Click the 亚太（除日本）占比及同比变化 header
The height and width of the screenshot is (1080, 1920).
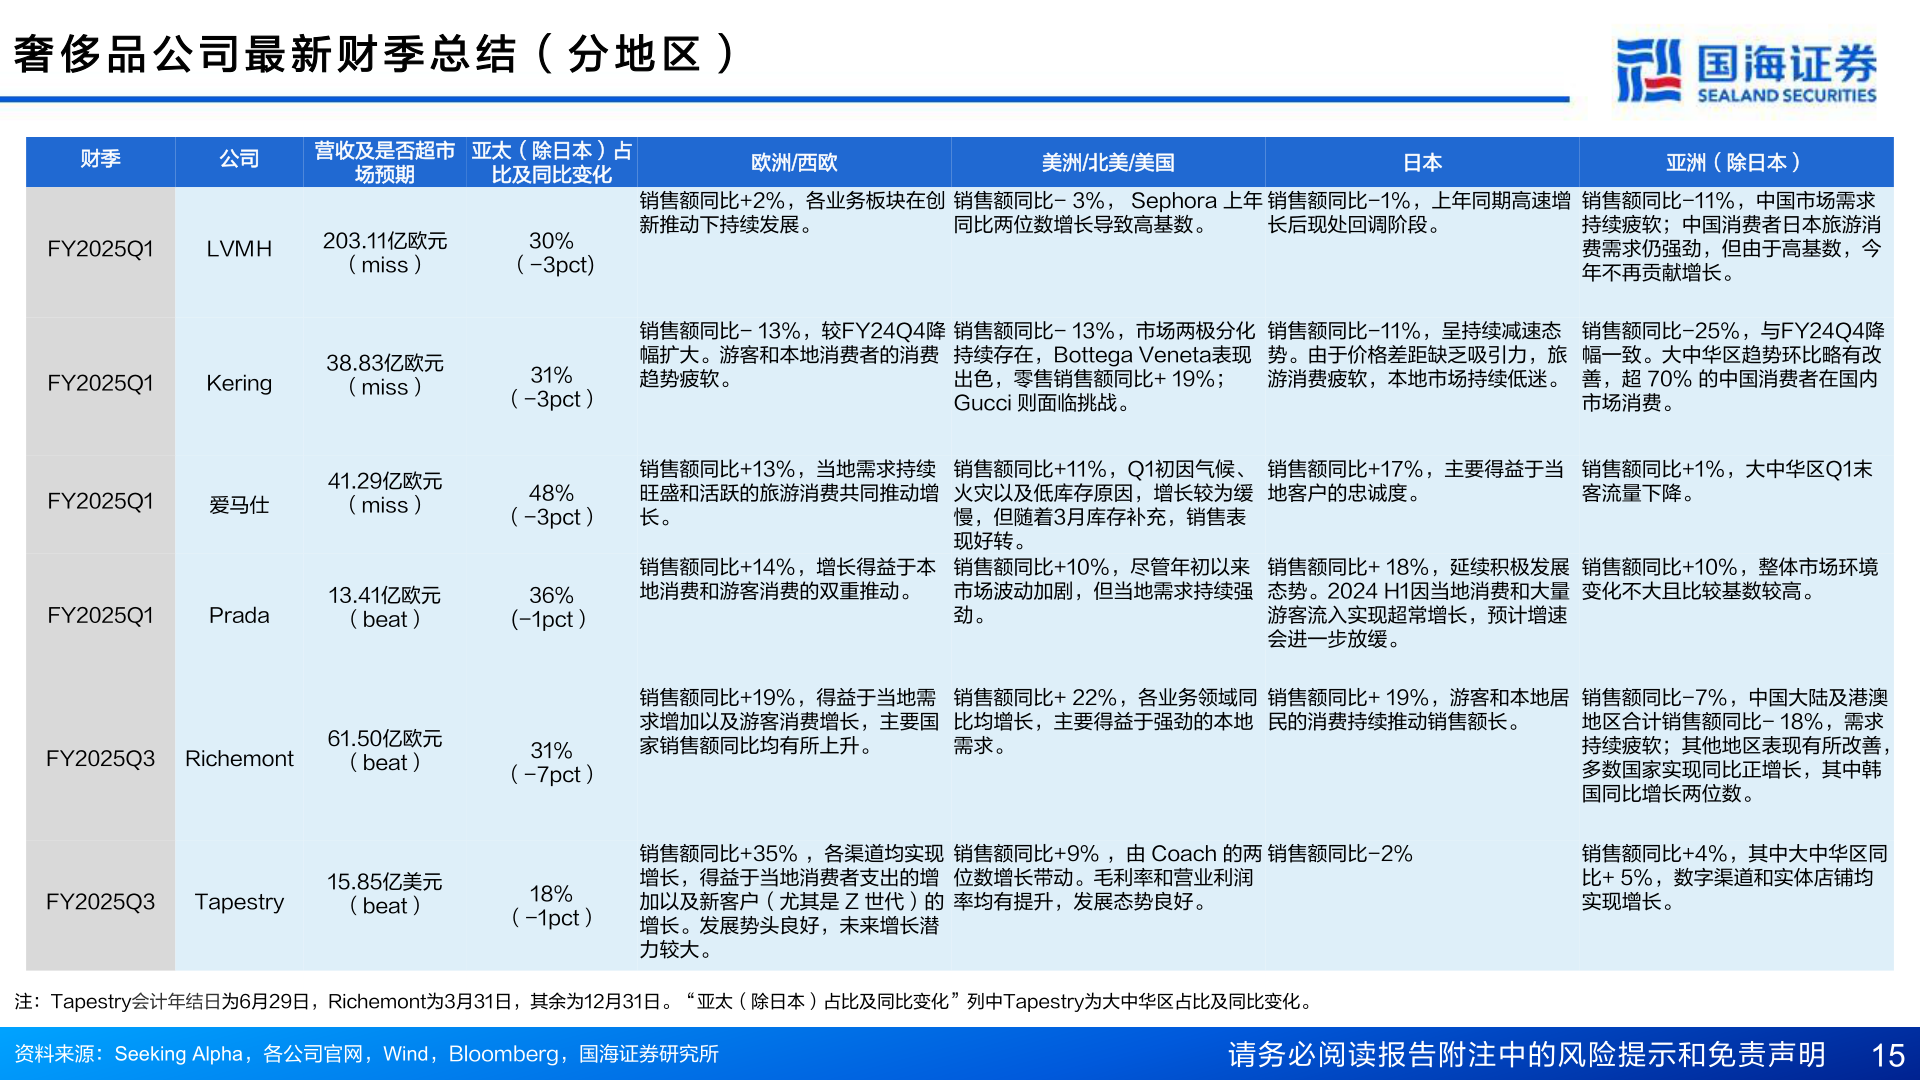[551, 162]
